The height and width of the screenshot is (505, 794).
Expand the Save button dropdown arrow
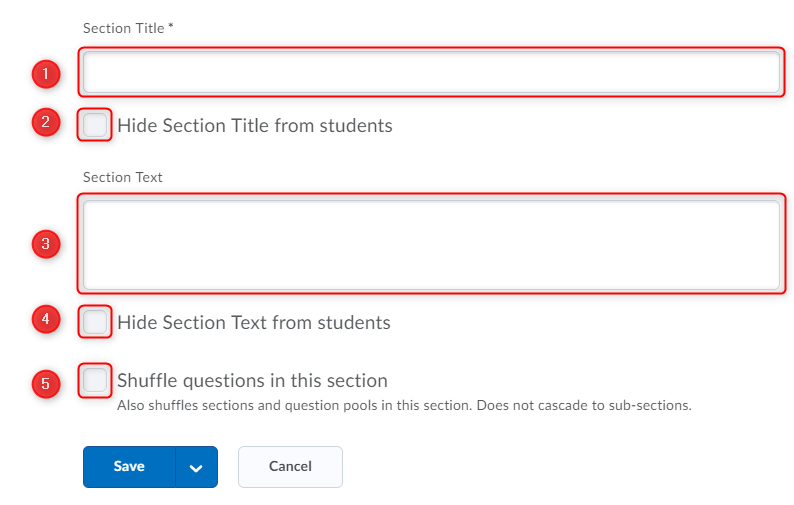[x=196, y=467]
